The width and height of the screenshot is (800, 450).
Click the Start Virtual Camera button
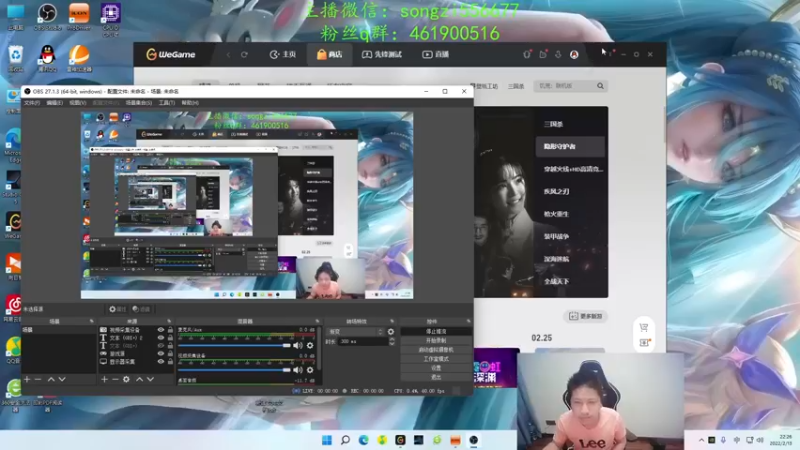click(436, 350)
